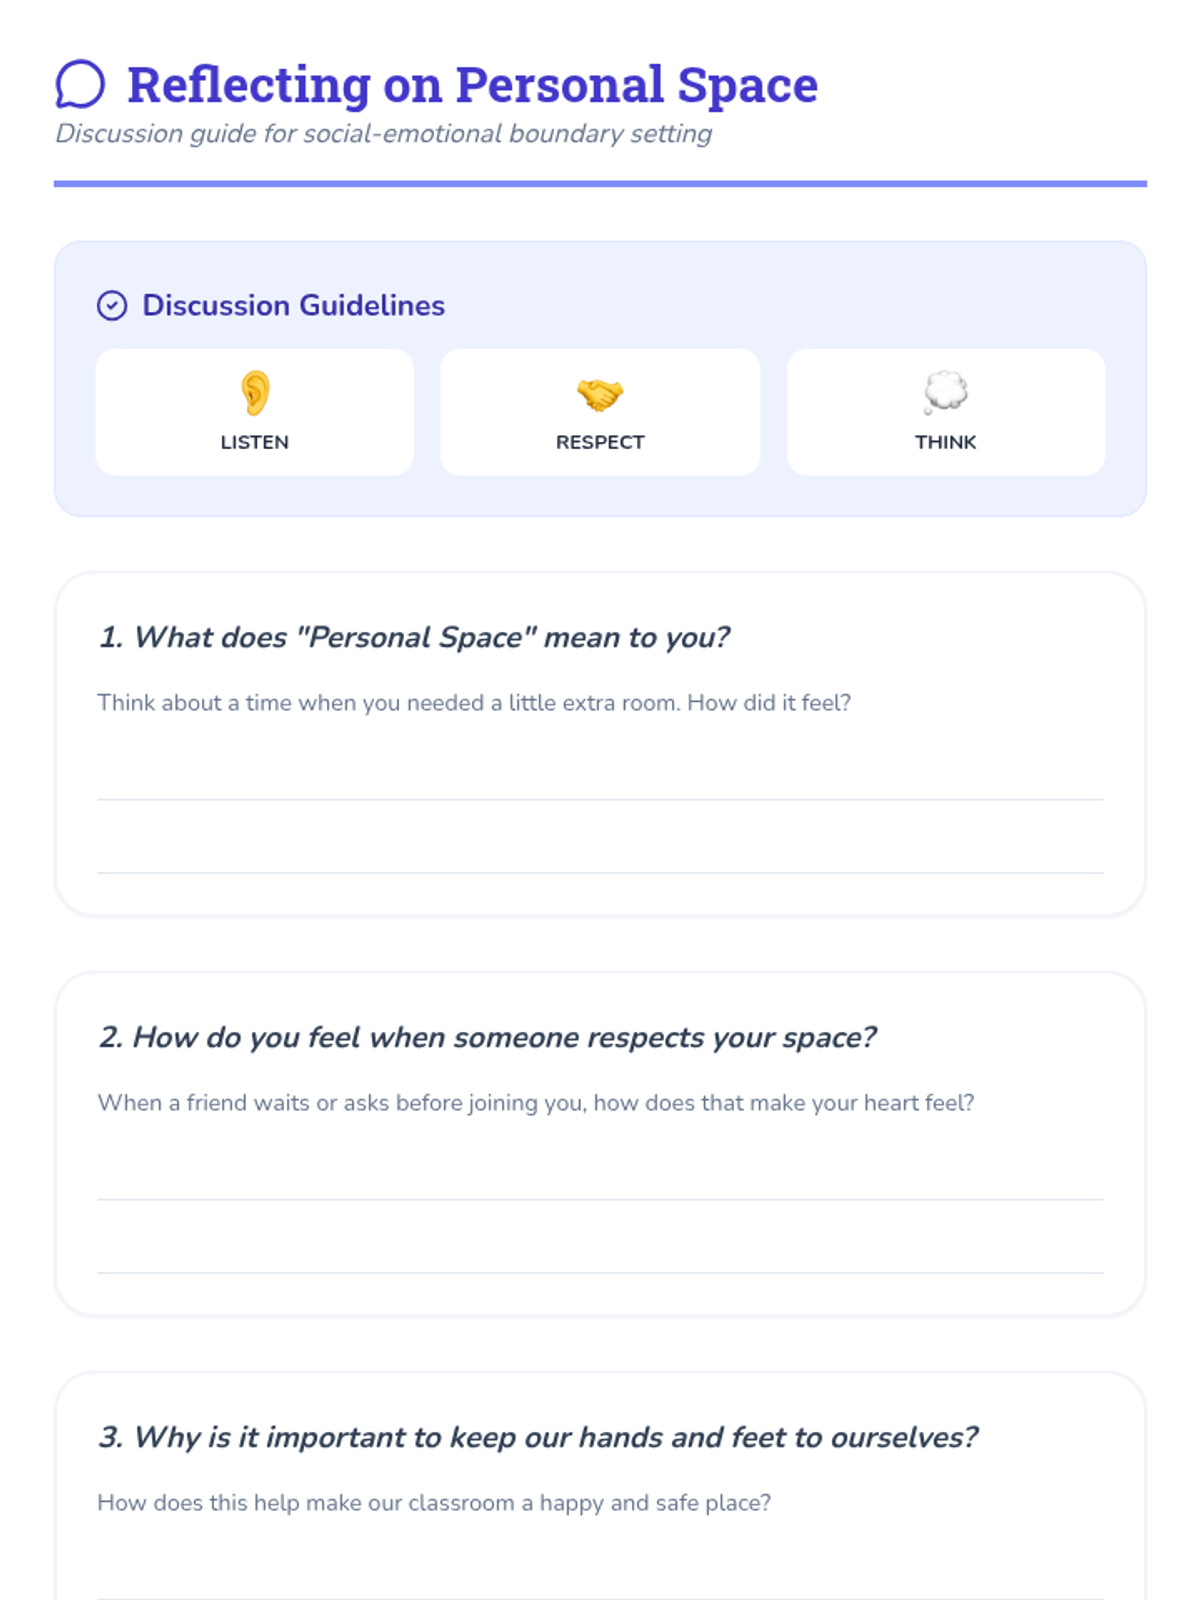
Task: Click question 3 heading about hands and feet
Action: pos(538,1437)
